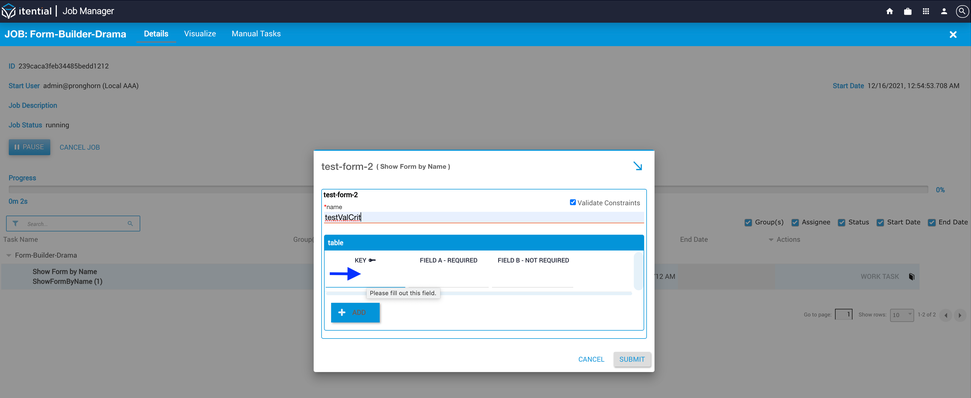Click the blue arrow icon in test-form-2 dialog
Viewport: 971px width, 398px height.
click(x=638, y=167)
